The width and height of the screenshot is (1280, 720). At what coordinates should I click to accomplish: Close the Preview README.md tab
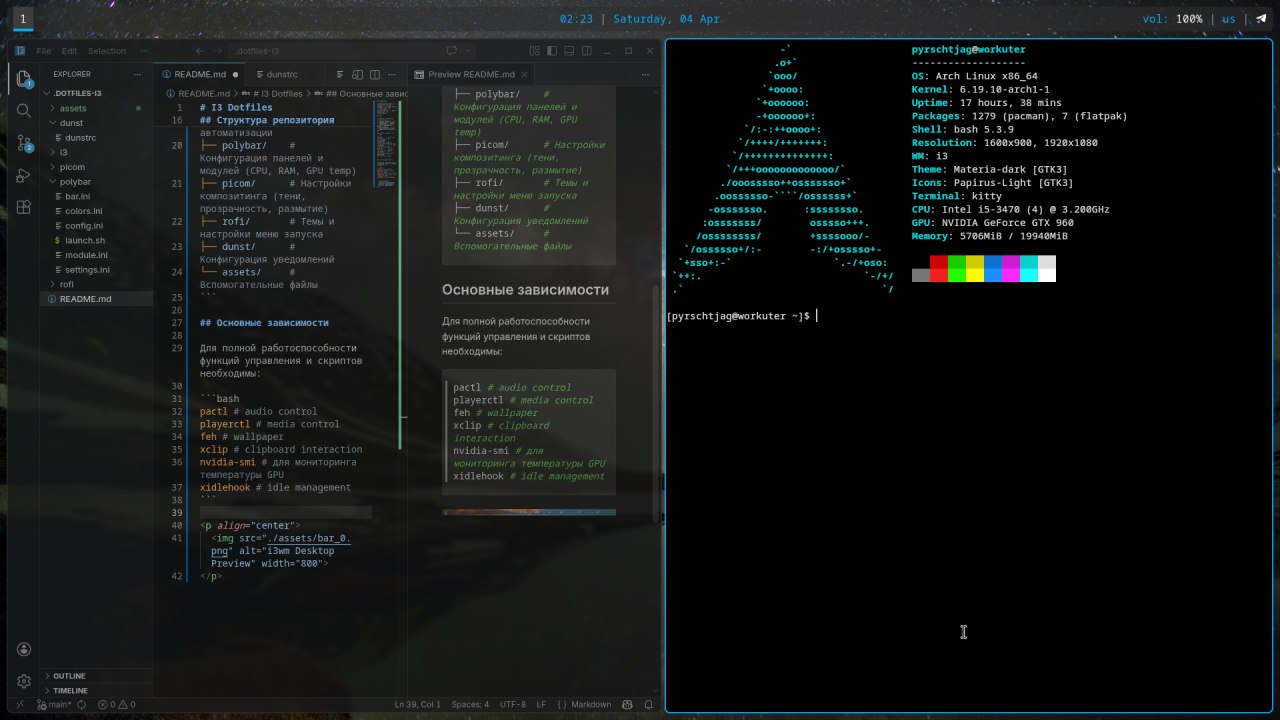click(524, 74)
